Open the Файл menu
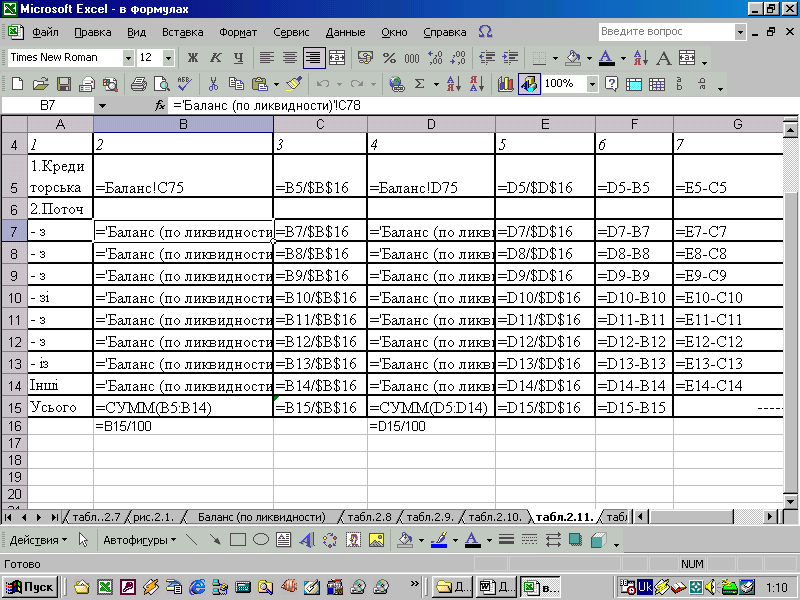Screen dimensions: 800x600 coord(45,32)
